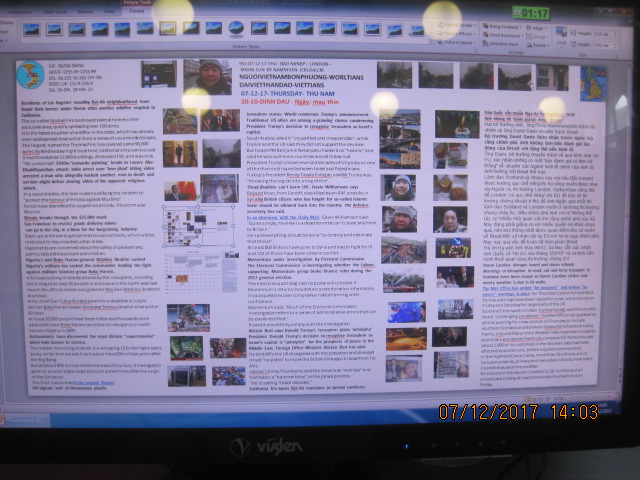Select the phone screenshot image beside the header
Screen dimensions: 640x480
pyautogui.click(x=159, y=74)
